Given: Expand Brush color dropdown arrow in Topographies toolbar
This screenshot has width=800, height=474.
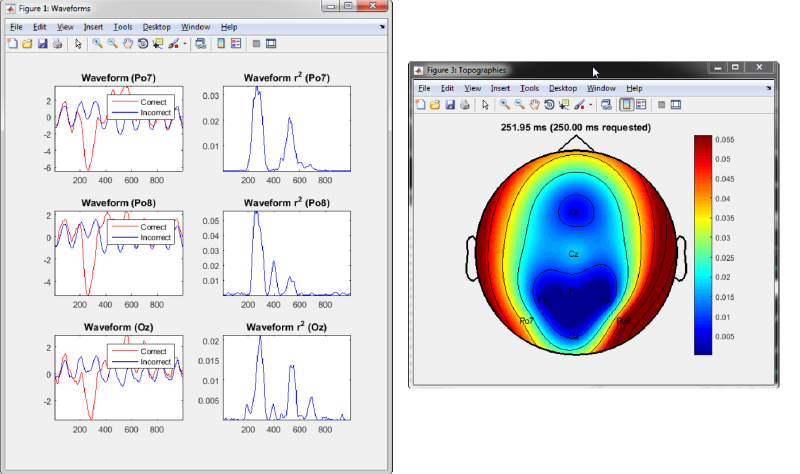Looking at the screenshot, I should coord(590,105).
